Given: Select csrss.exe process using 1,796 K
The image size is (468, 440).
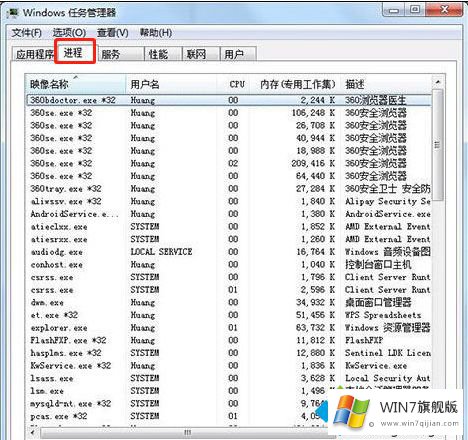Looking at the screenshot, I should [229, 277].
